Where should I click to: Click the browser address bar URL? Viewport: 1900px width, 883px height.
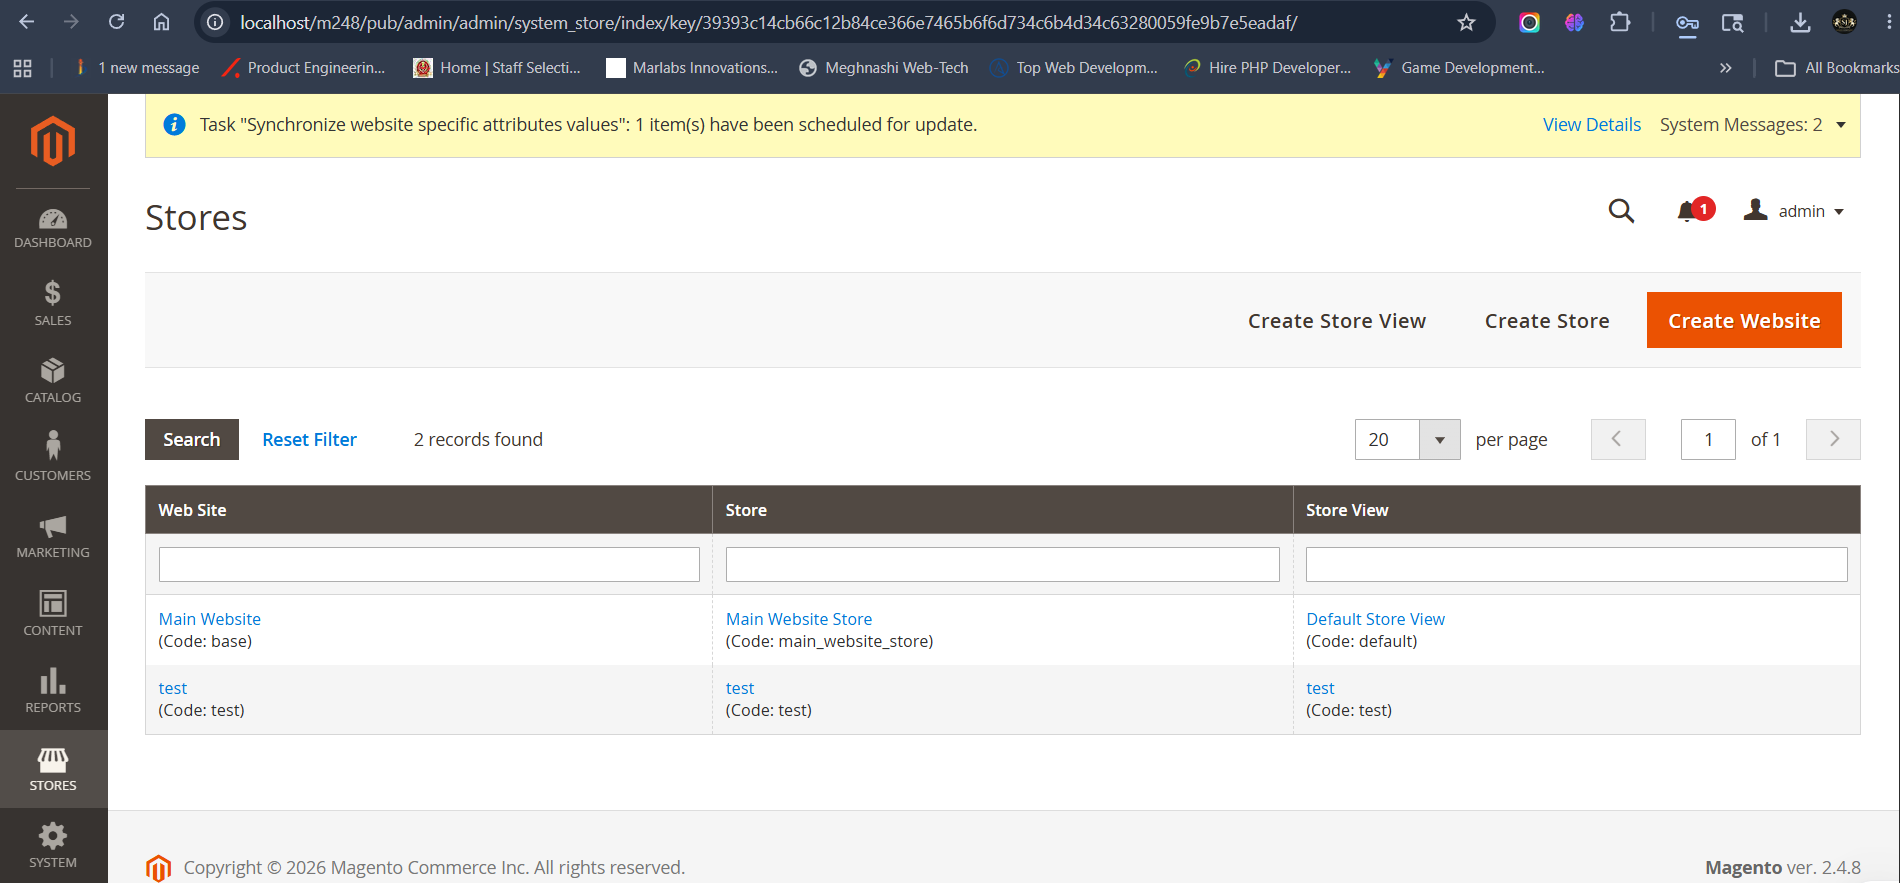point(768,22)
